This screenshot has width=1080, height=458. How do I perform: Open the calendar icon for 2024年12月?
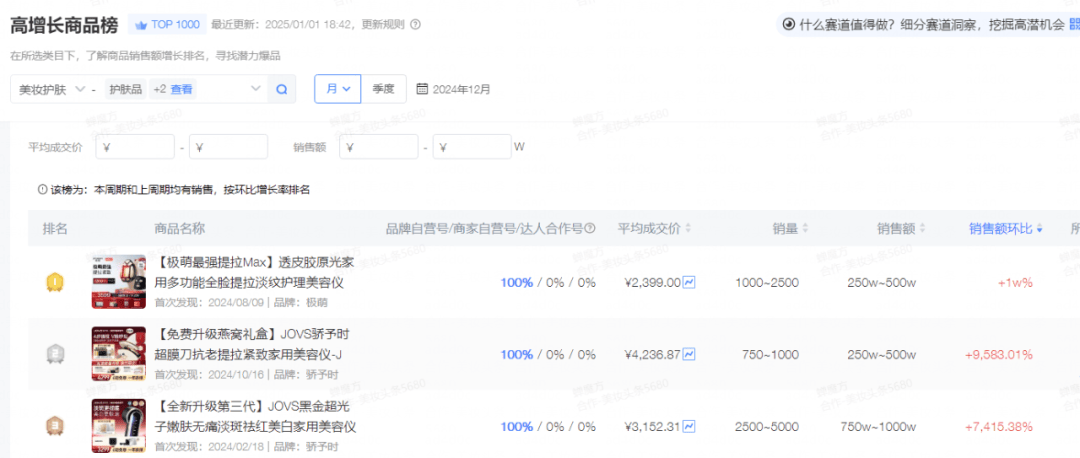point(422,89)
